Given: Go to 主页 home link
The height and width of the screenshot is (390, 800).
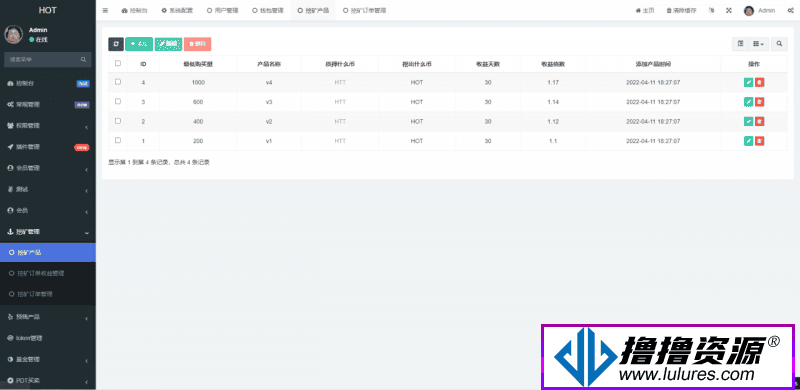Looking at the screenshot, I should point(645,10).
